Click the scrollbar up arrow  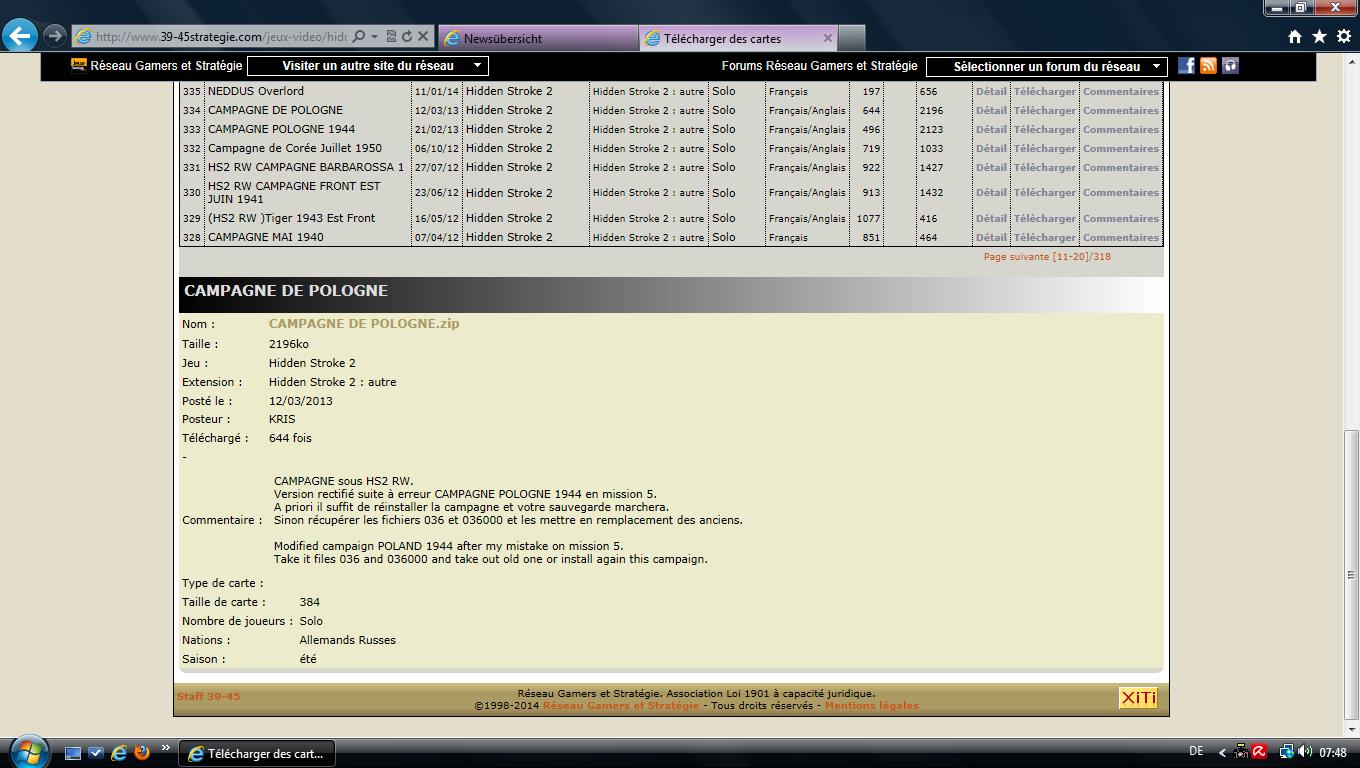pyautogui.click(x=1351, y=62)
